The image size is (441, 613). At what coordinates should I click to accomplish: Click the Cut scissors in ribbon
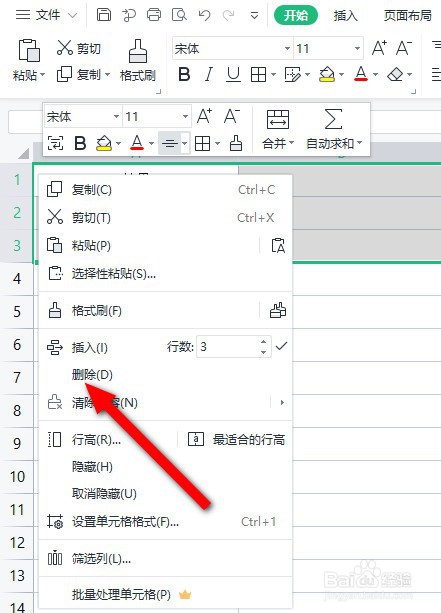click(x=65, y=48)
